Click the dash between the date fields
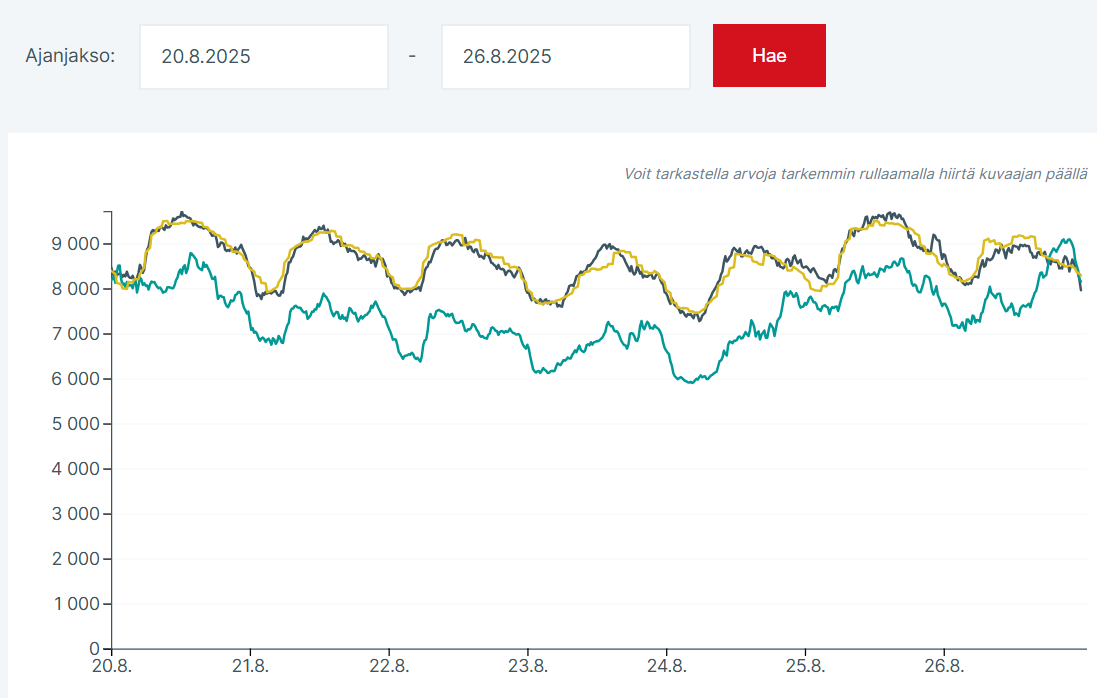The image size is (1097, 698). (x=413, y=57)
